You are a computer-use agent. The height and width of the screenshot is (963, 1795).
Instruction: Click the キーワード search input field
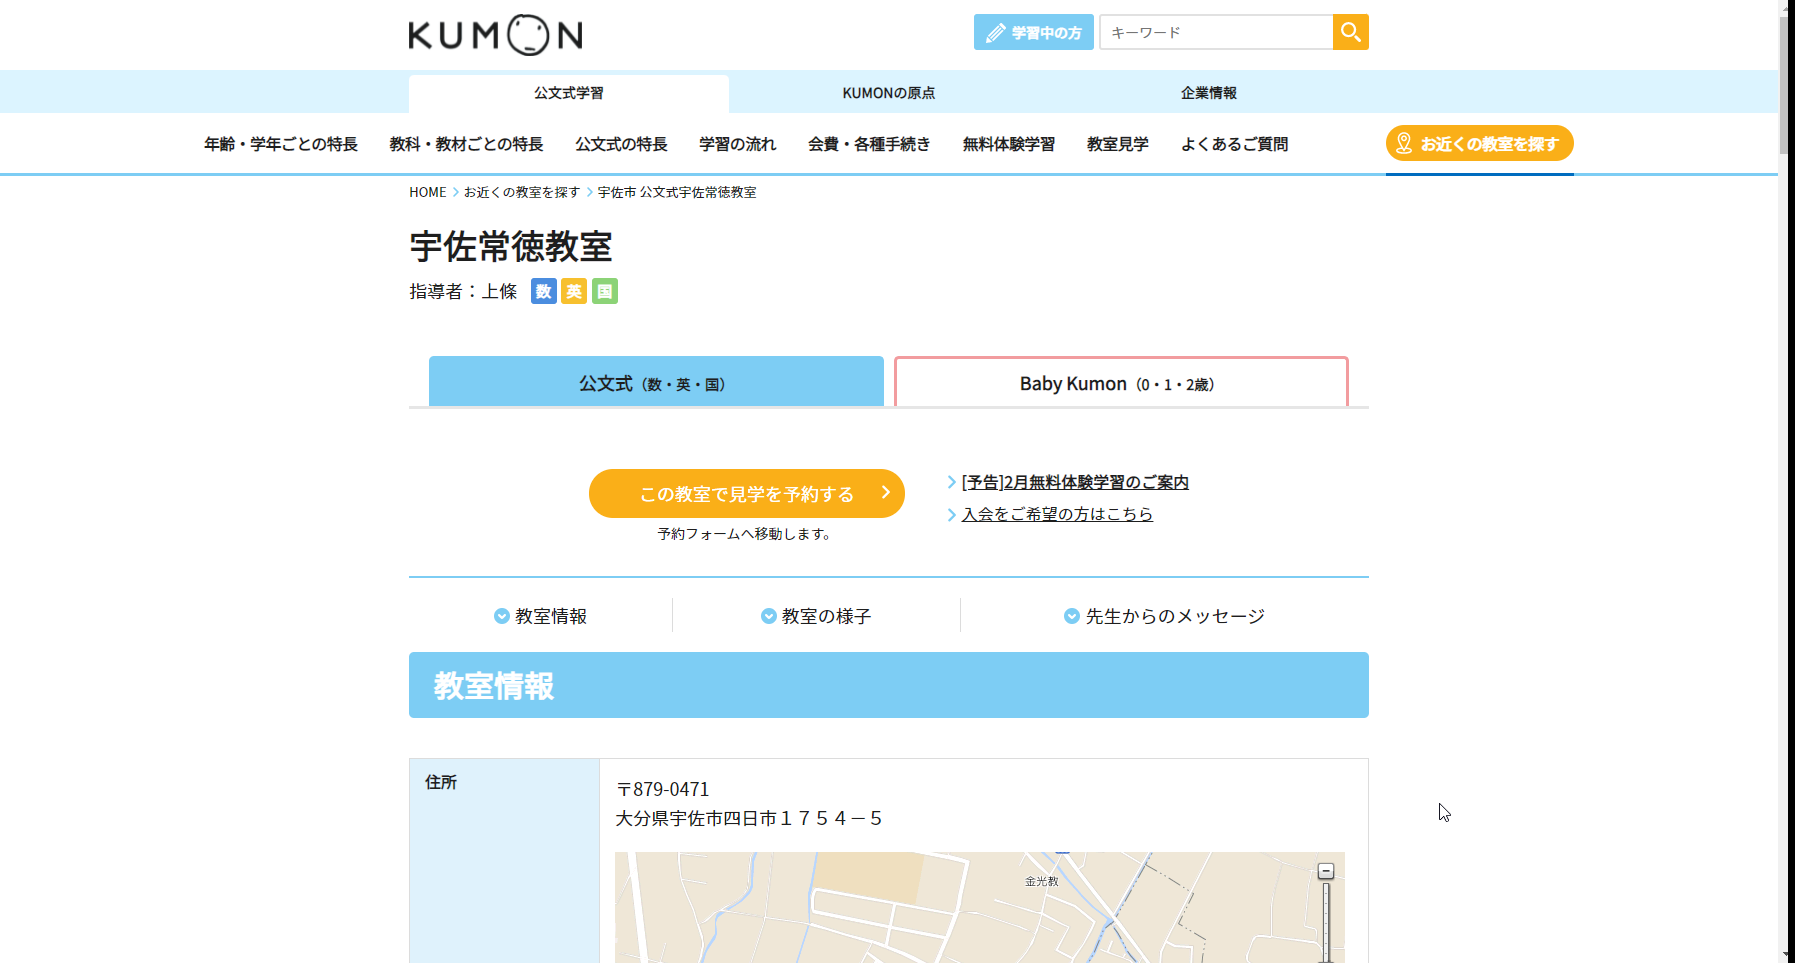1216,32
